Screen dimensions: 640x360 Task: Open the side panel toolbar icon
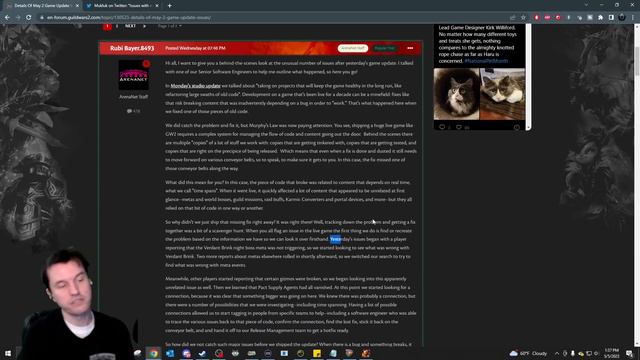(611, 18)
